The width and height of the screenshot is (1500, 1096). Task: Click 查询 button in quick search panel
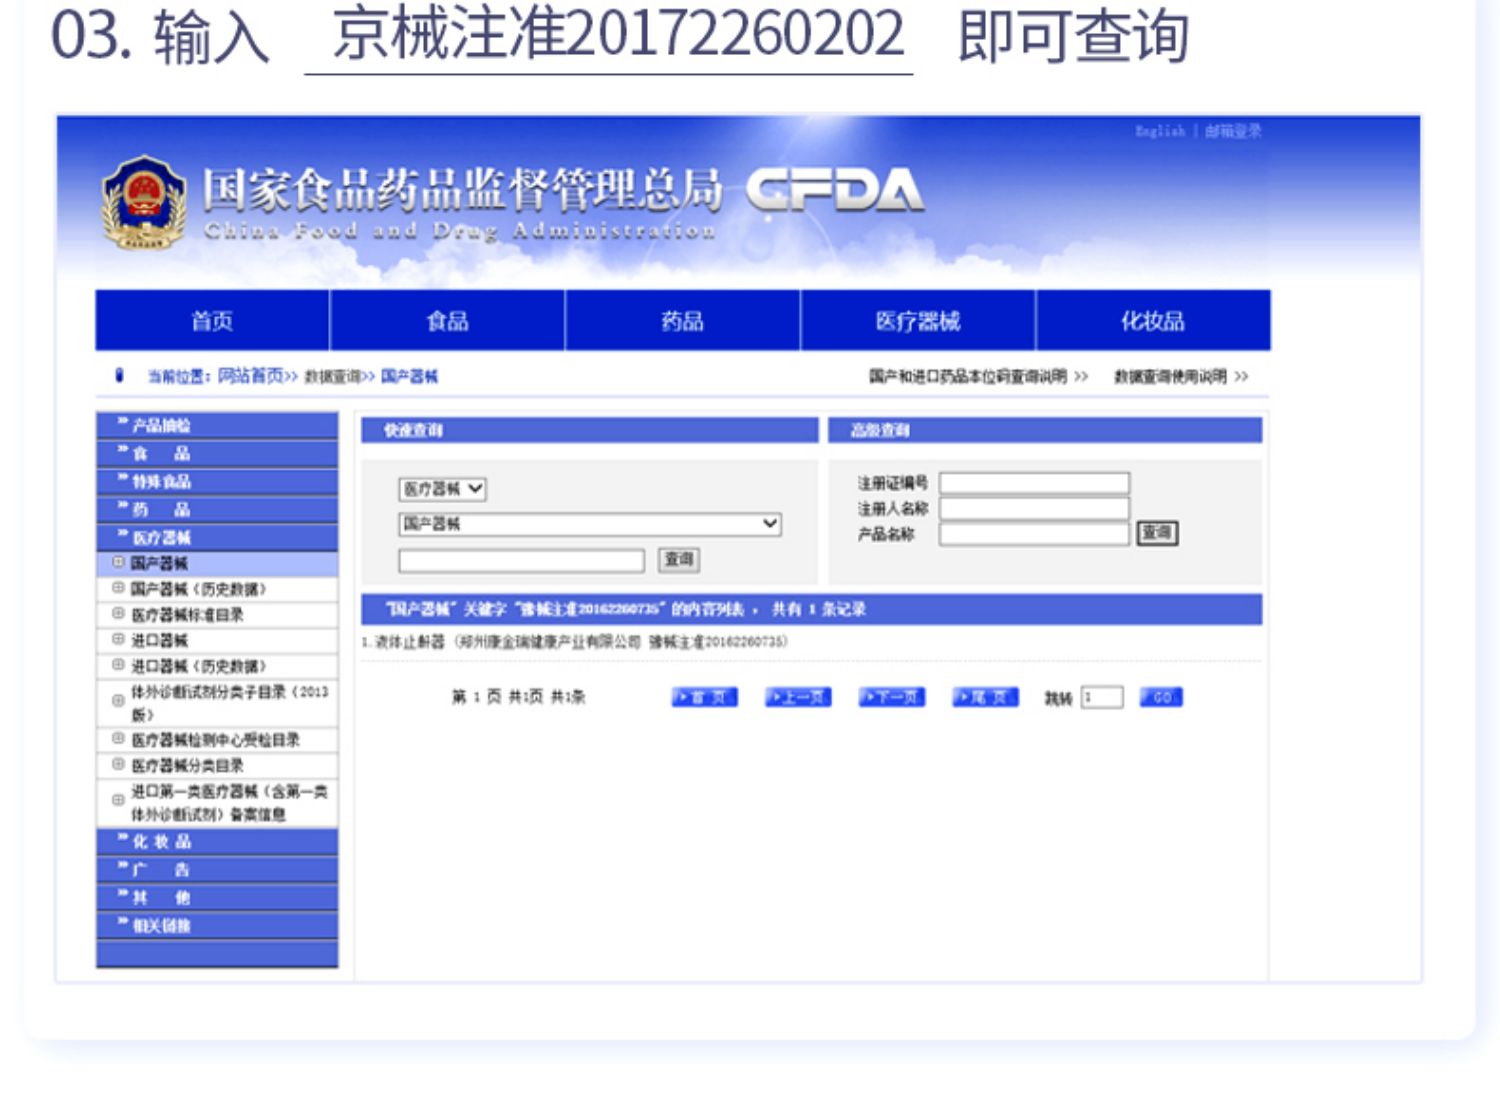[x=679, y=560]
